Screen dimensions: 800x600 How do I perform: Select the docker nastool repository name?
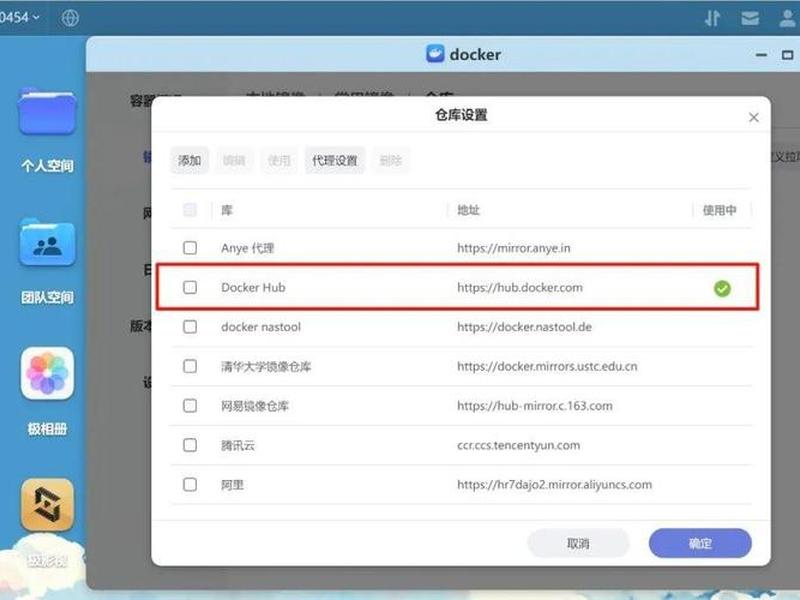coord(261,327)
